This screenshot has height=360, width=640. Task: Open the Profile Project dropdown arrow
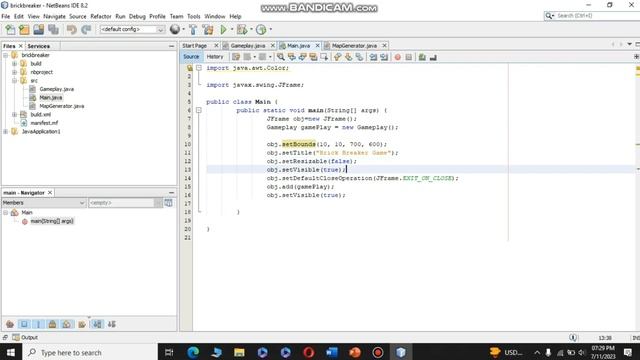[x=270, y=29]
